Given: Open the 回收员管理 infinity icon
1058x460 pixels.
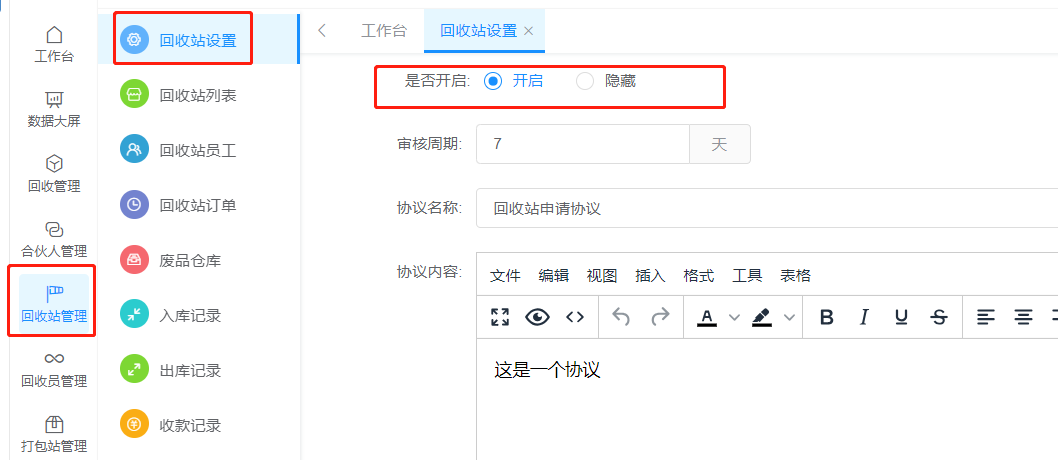Looking at the screenshot, I should [x=54, y=358].
